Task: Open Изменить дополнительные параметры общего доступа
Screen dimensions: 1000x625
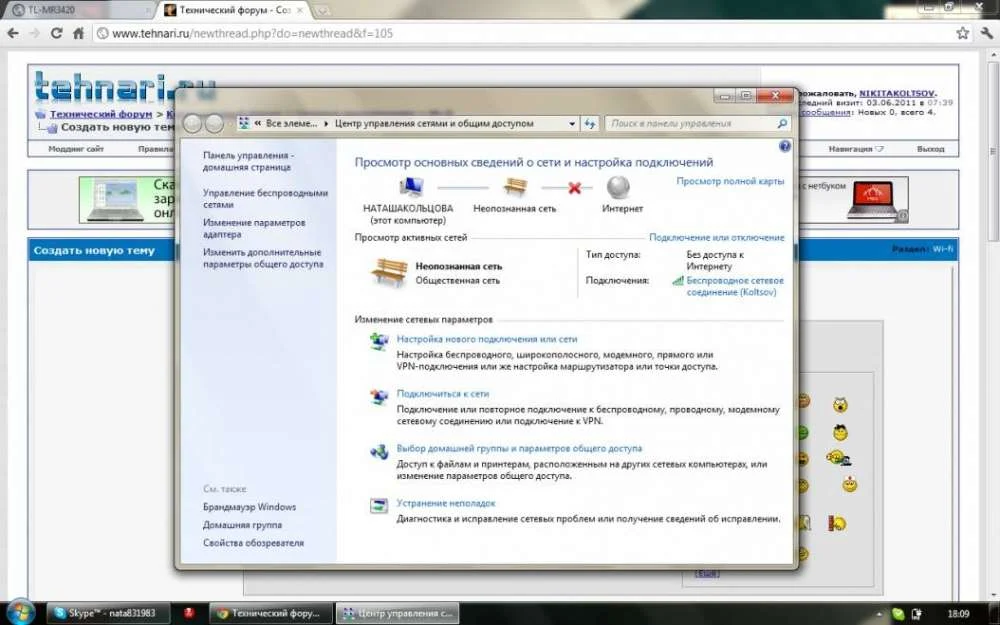Action: [x=263, y=258]
